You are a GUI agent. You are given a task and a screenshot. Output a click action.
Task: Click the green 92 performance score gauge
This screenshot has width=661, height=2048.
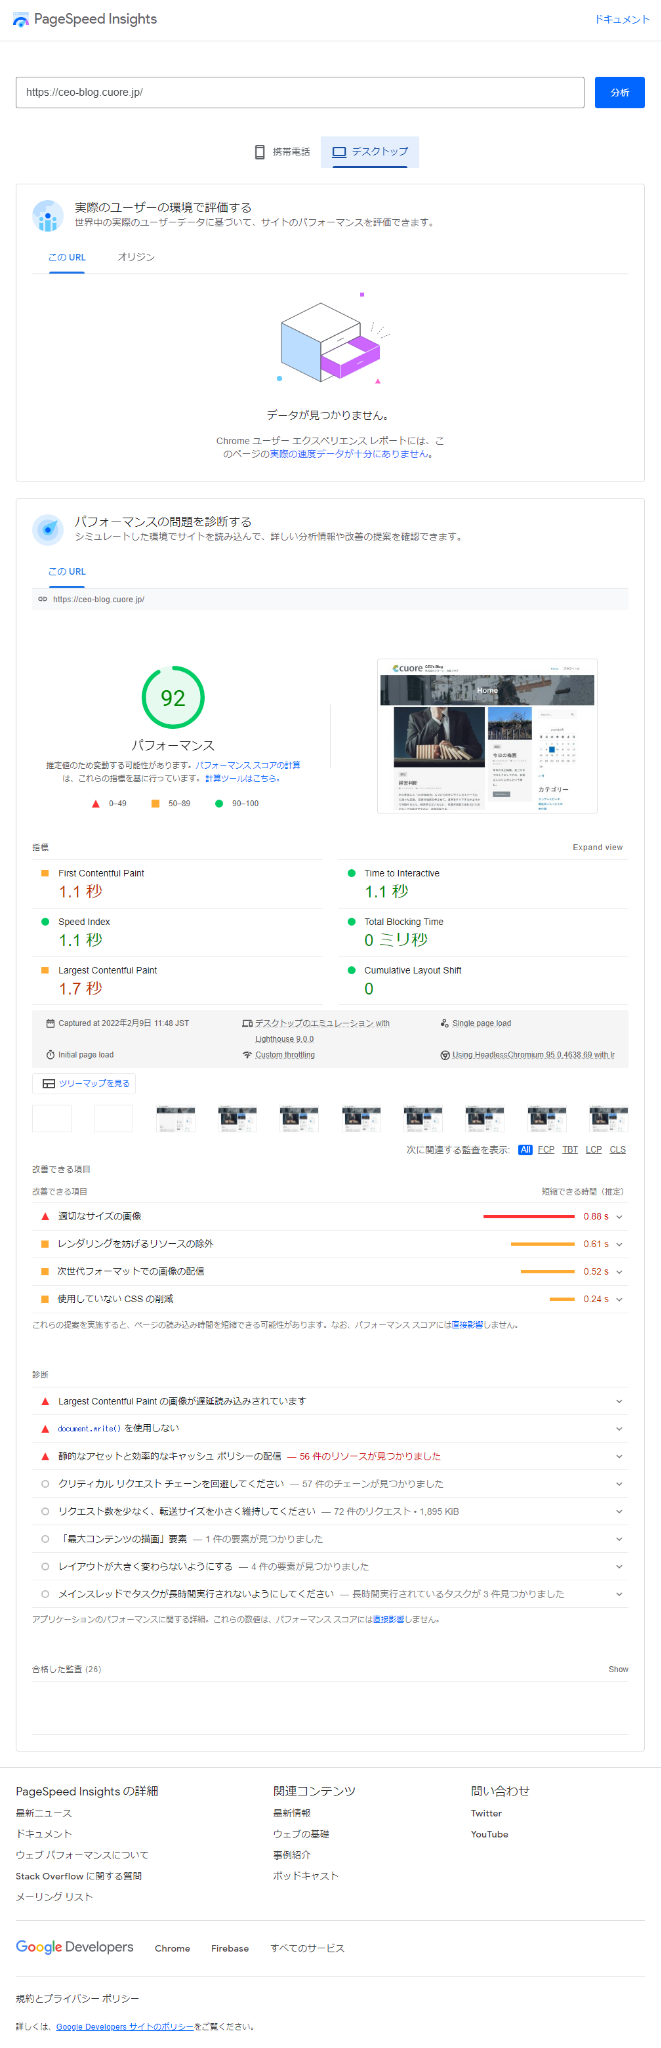[x=173, y=698]
